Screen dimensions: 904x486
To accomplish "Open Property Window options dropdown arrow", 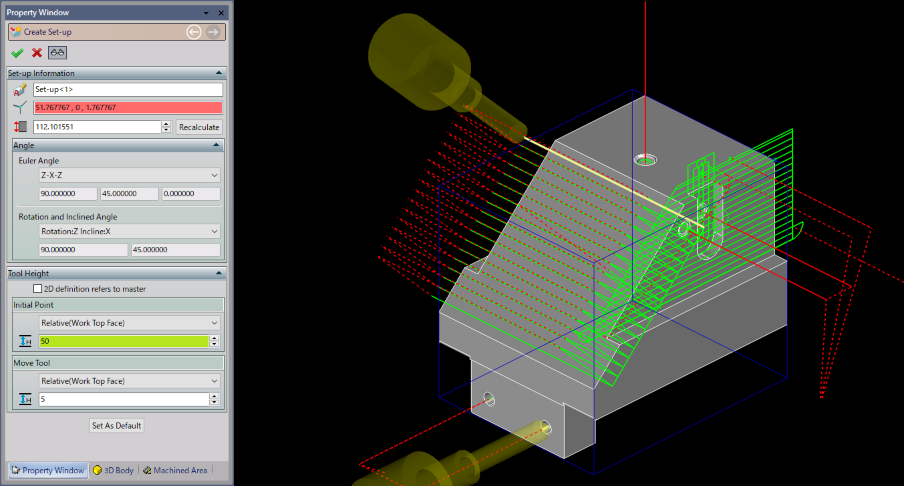I will point(206,13).
